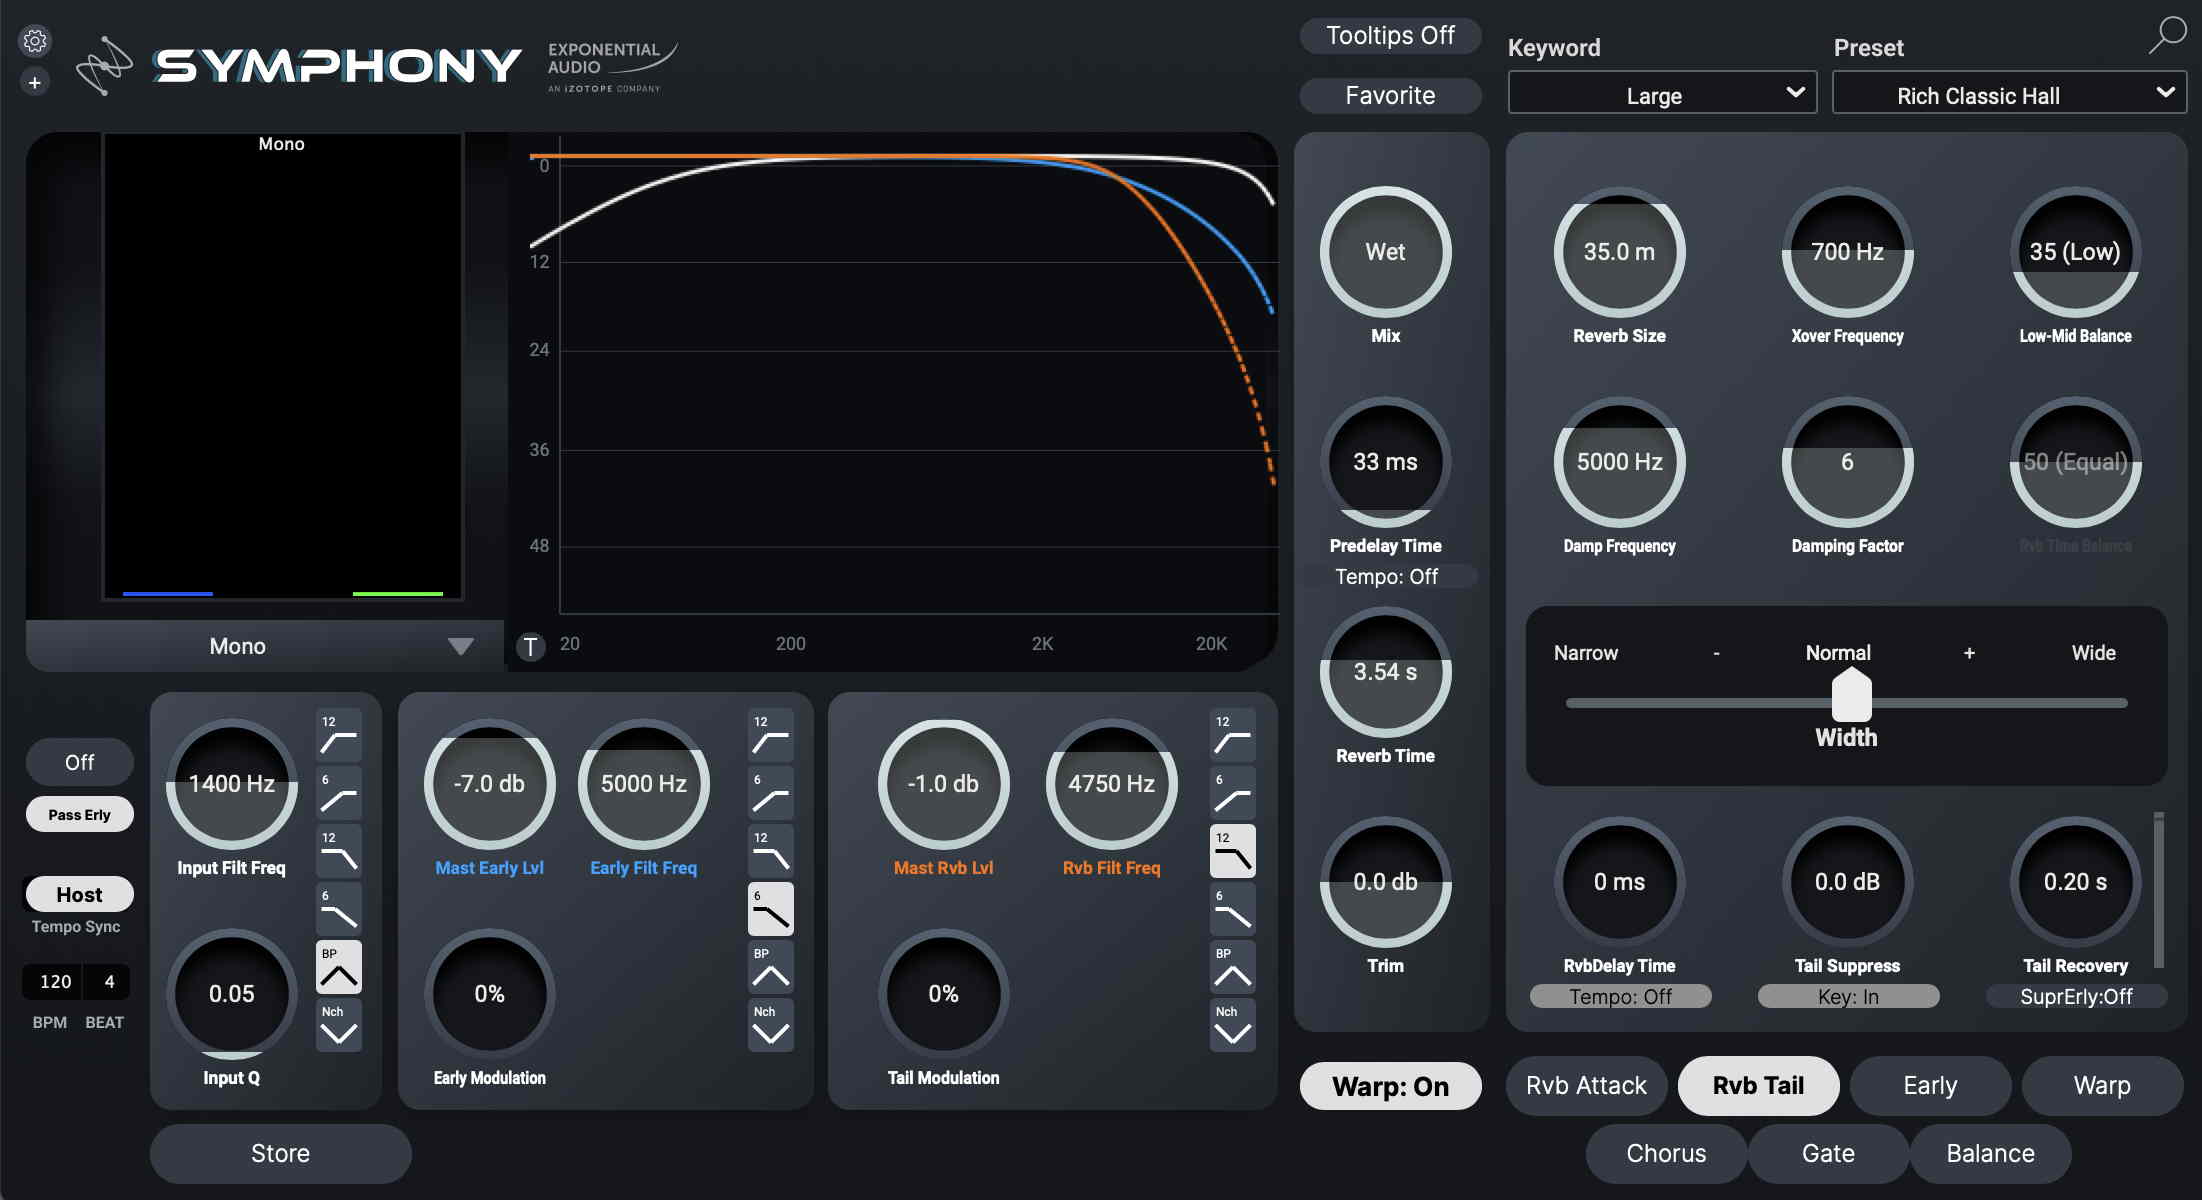Click the Damping Factor knob showing 6
The width and height of the screenshot is (2202, 1200).
point(1847,462)
